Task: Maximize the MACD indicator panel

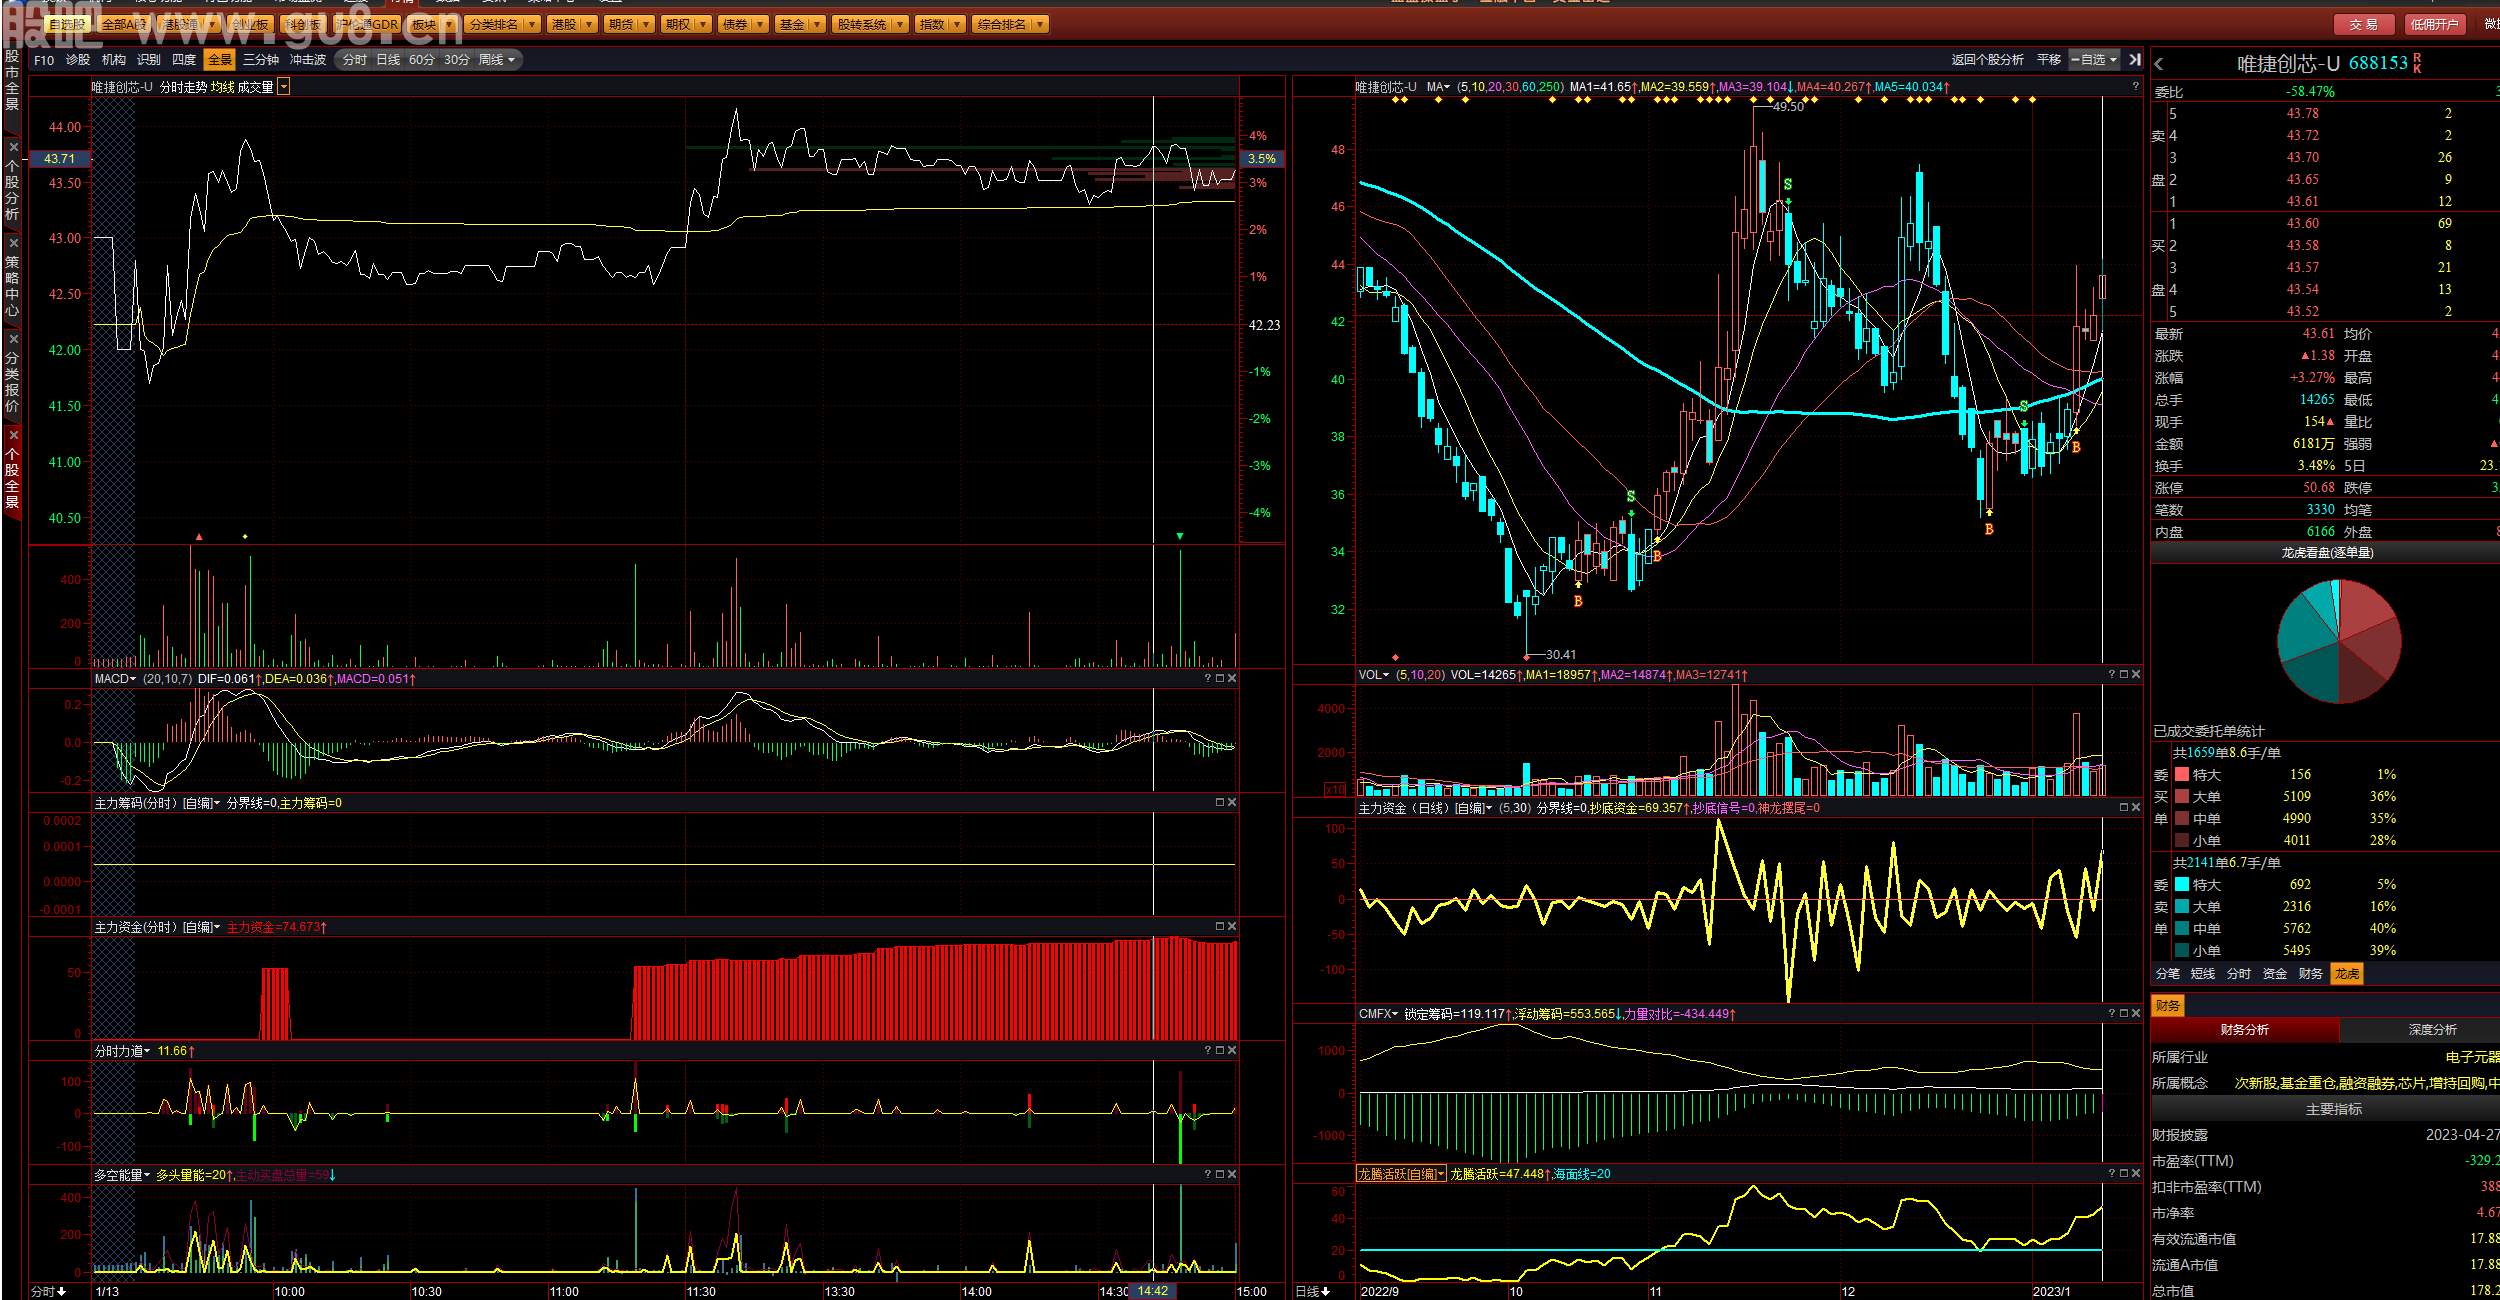Action: [1220, 678]
